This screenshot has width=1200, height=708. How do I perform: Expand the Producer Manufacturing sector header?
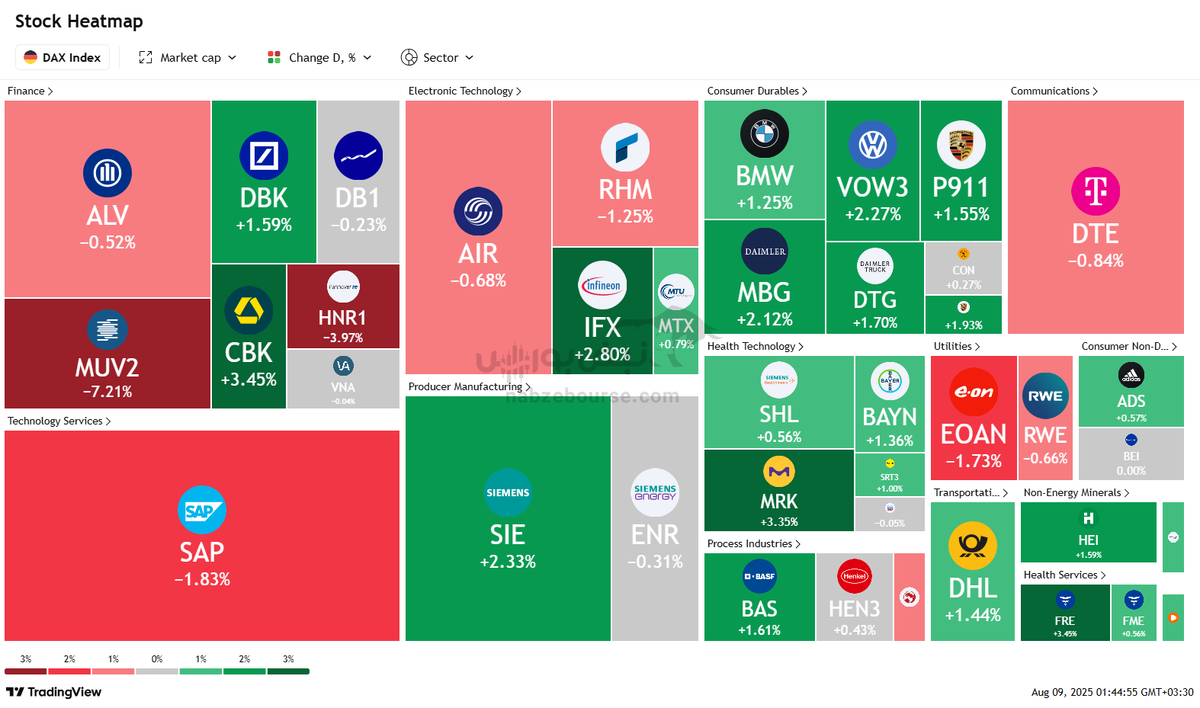point(469,386)
